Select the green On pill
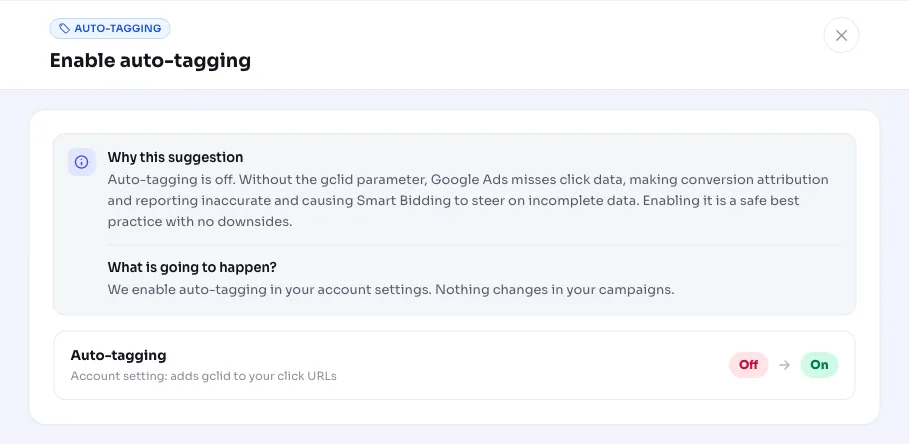This screenshot has width=909, height=444. pyautogui.click(x=819, y=365)
